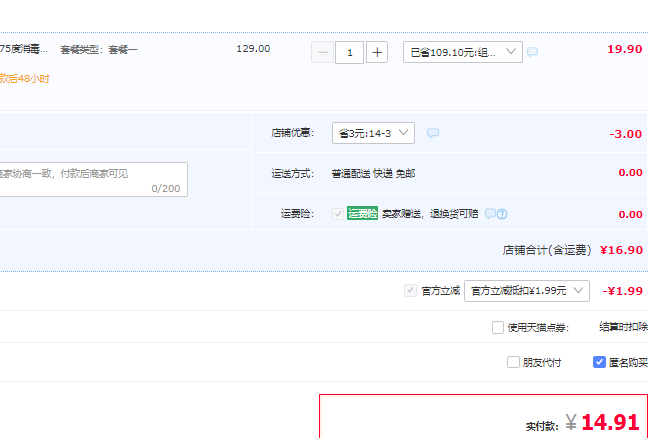Click the 实付款 label
This screenshot has height=438, width=652.
(542, 426)
